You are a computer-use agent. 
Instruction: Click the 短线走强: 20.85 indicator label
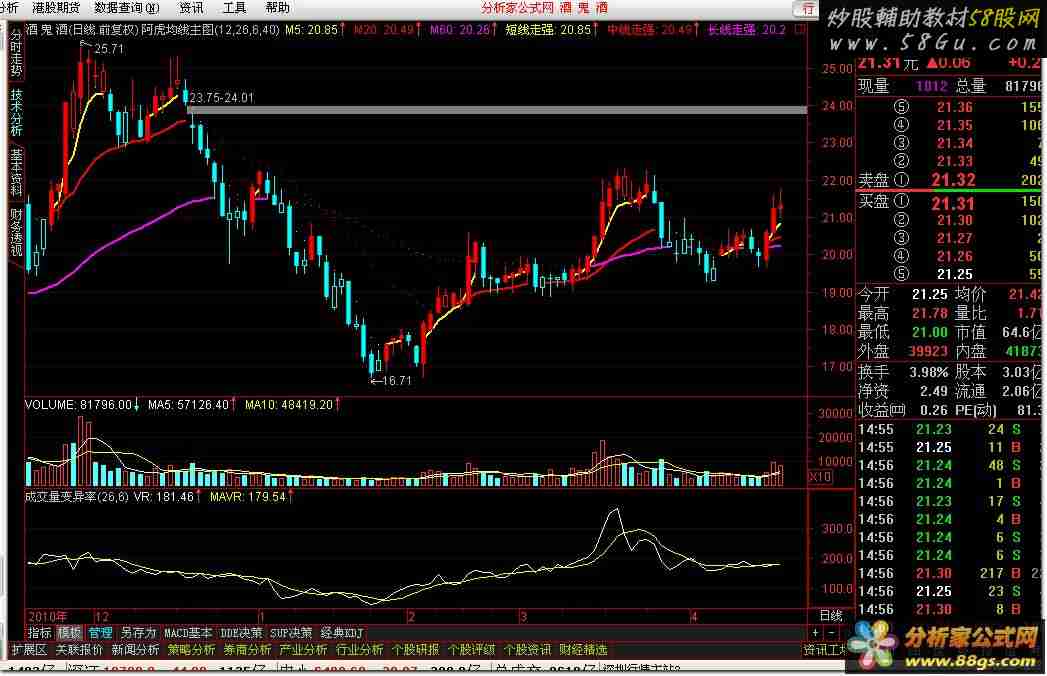(x=548, y=29)
